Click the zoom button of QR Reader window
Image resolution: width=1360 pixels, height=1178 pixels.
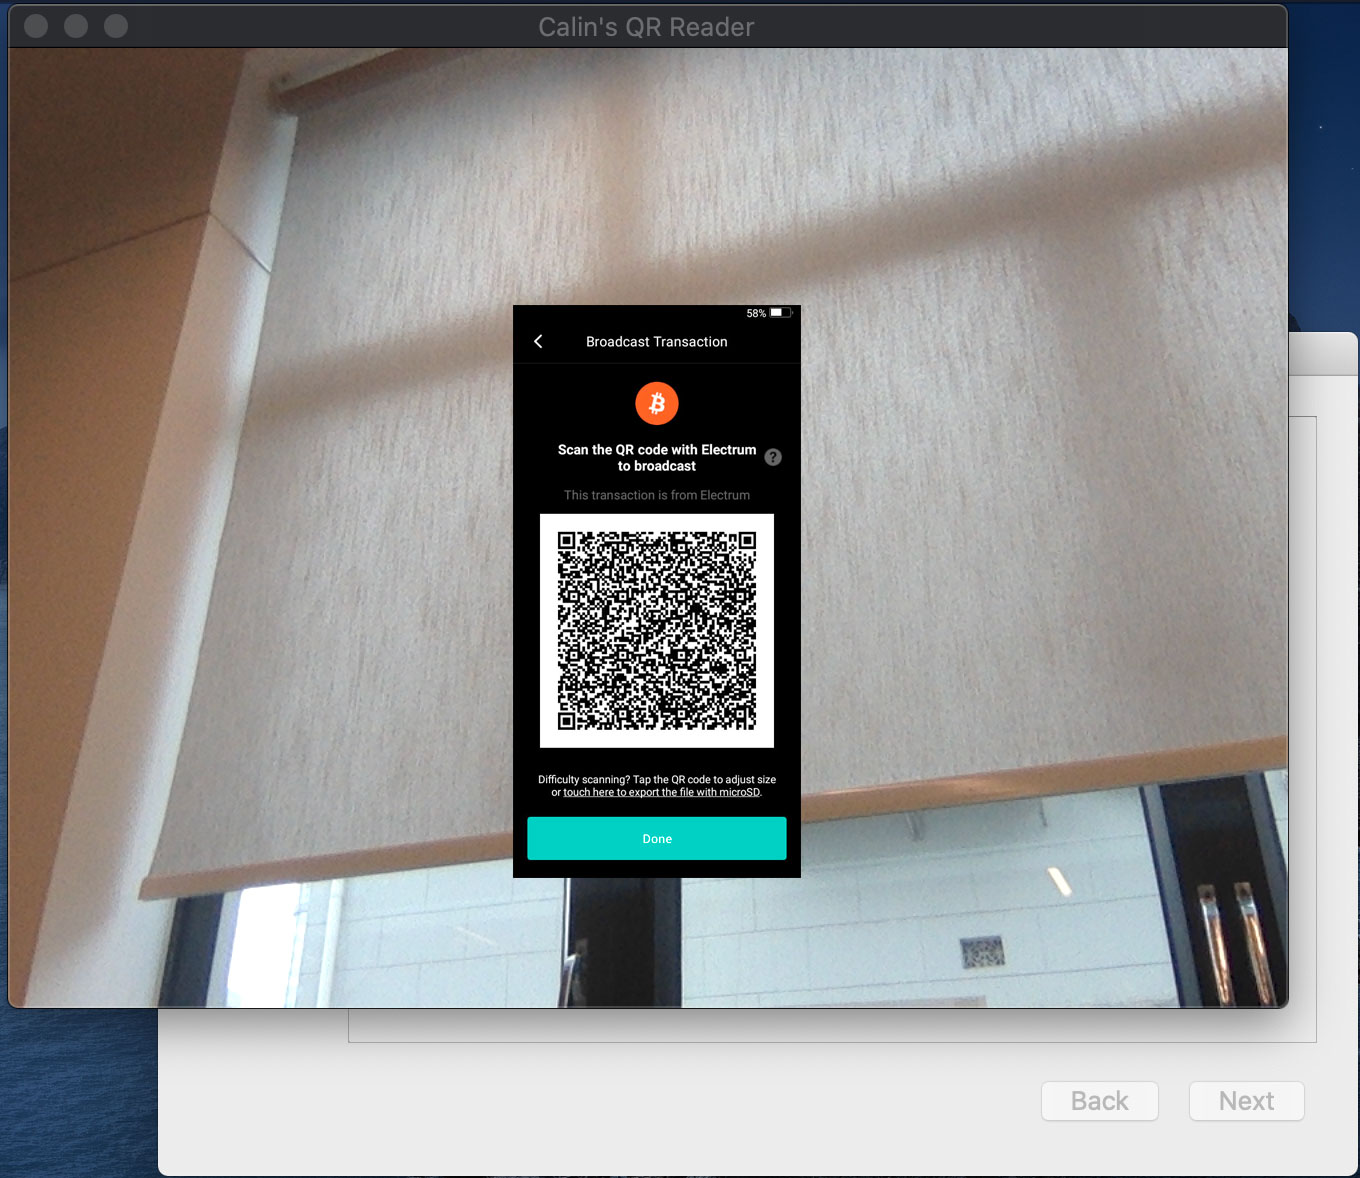click(x=116, y=26)
